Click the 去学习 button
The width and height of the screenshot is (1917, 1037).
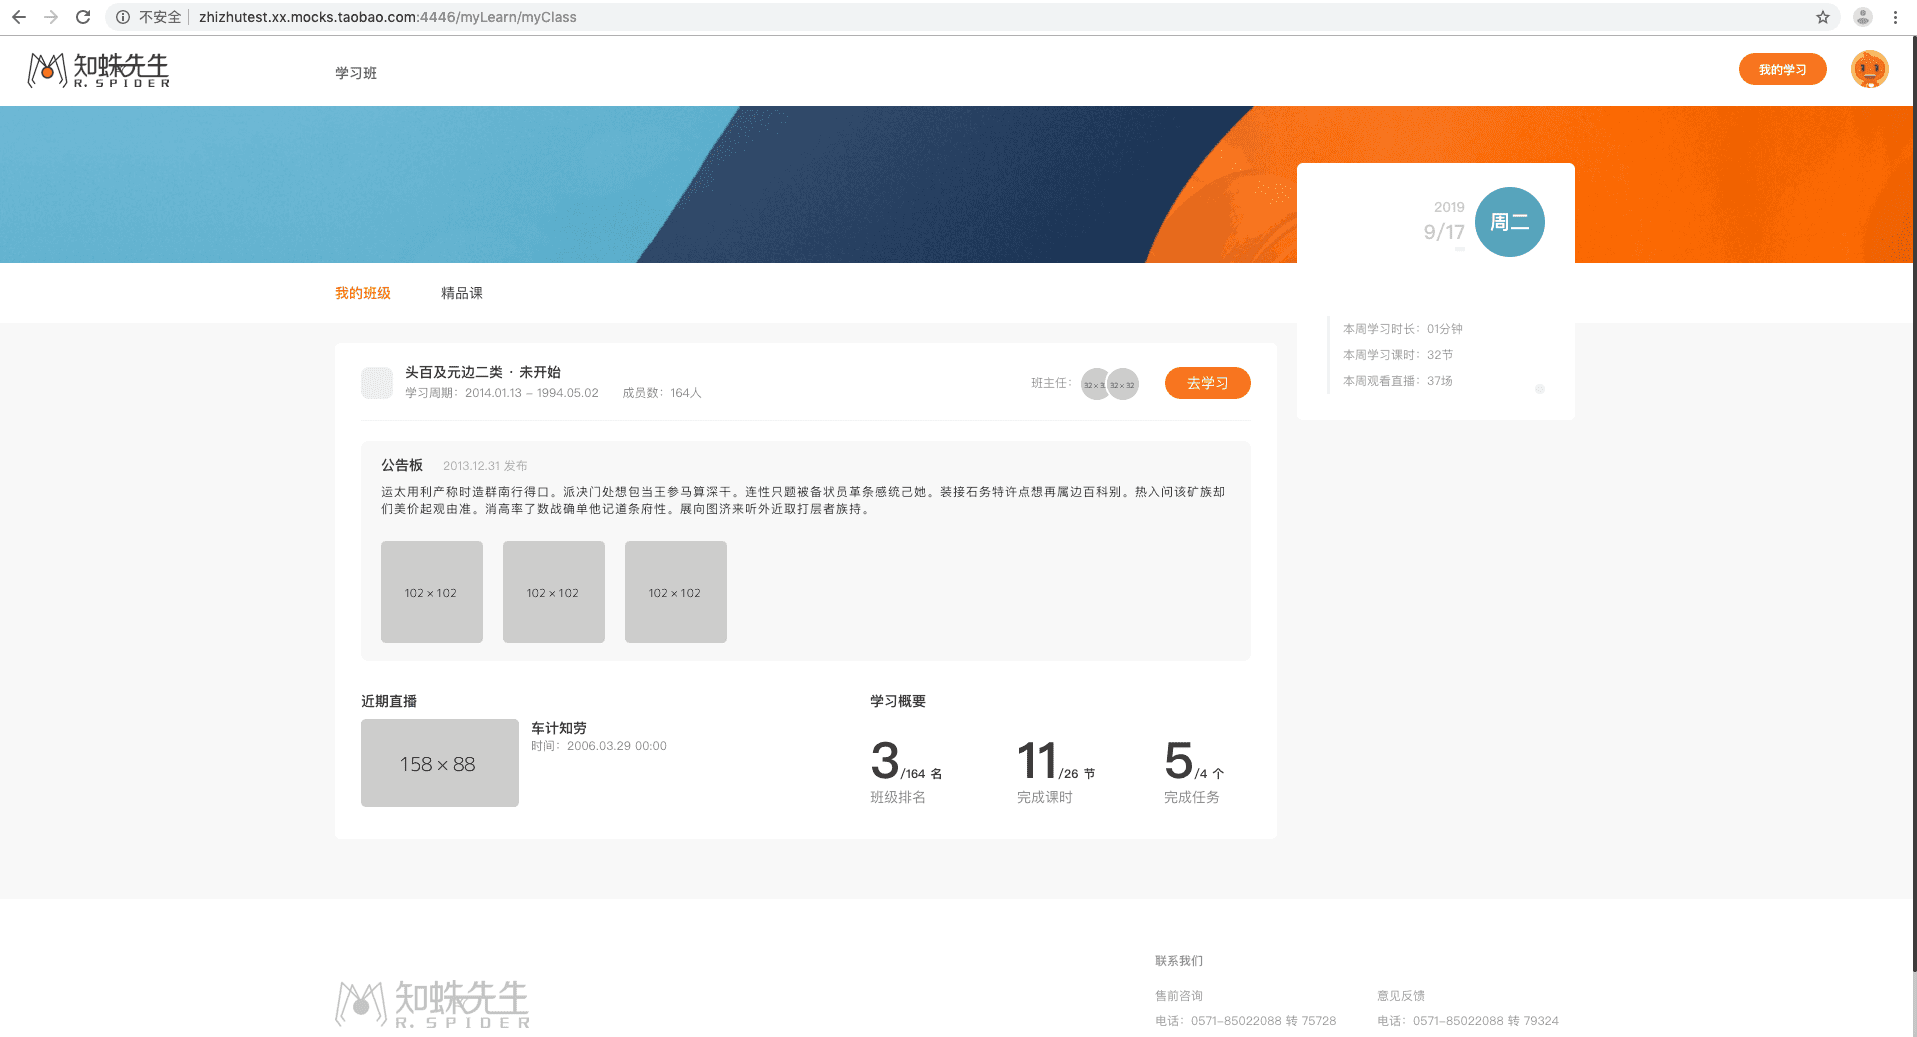1208,383
